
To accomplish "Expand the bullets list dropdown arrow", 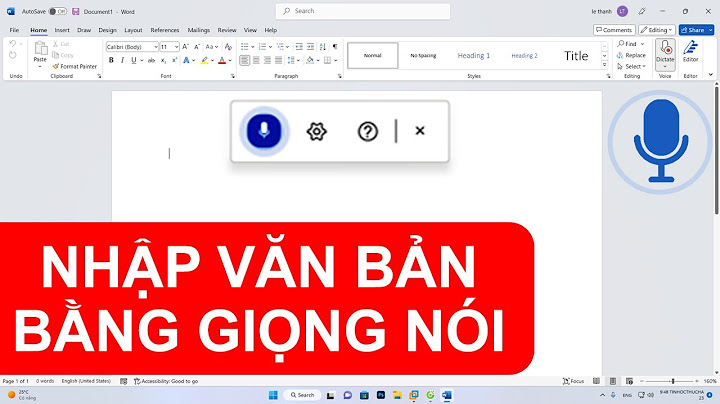I will 253,47.
